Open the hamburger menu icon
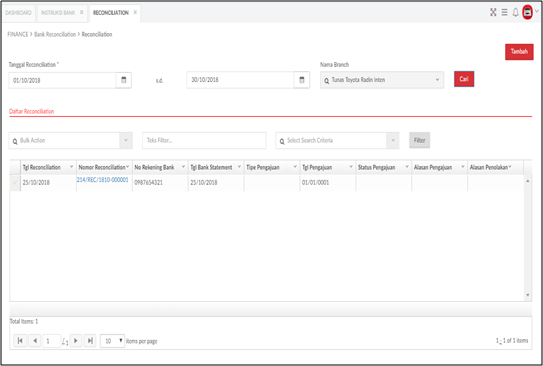543x366 pixels. 505,12
